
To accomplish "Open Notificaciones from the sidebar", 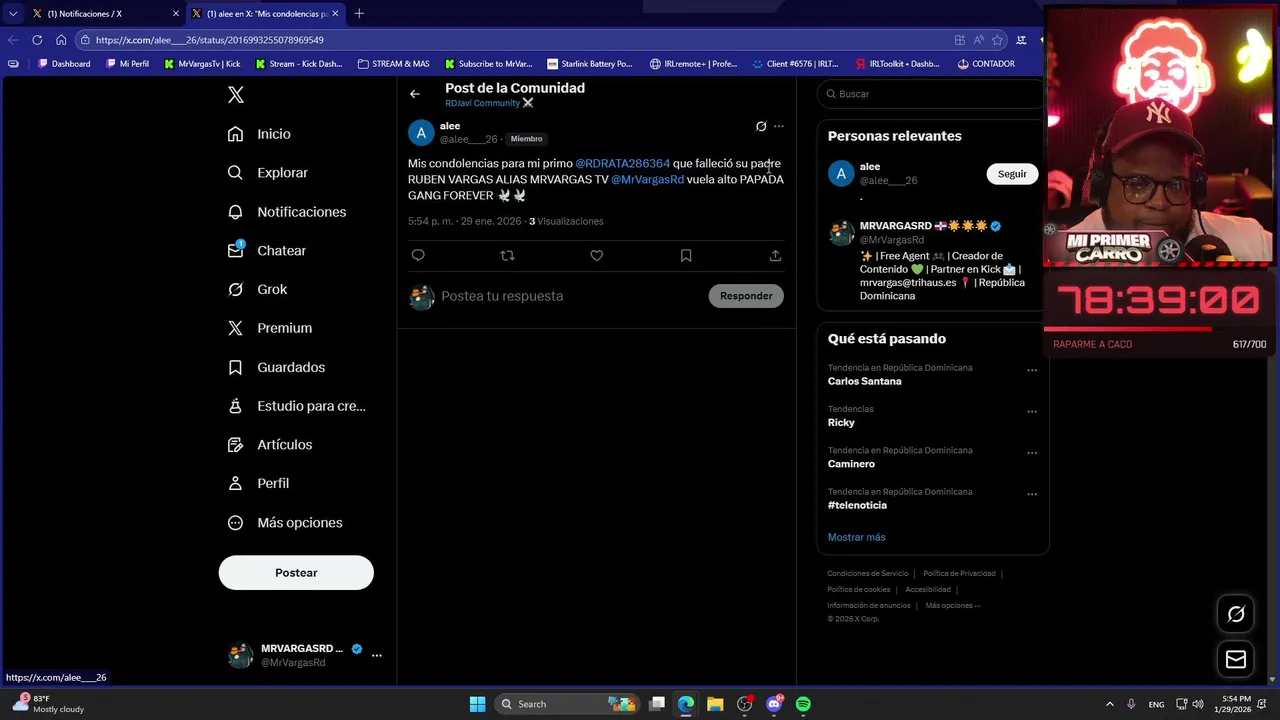I will point(287,212).
